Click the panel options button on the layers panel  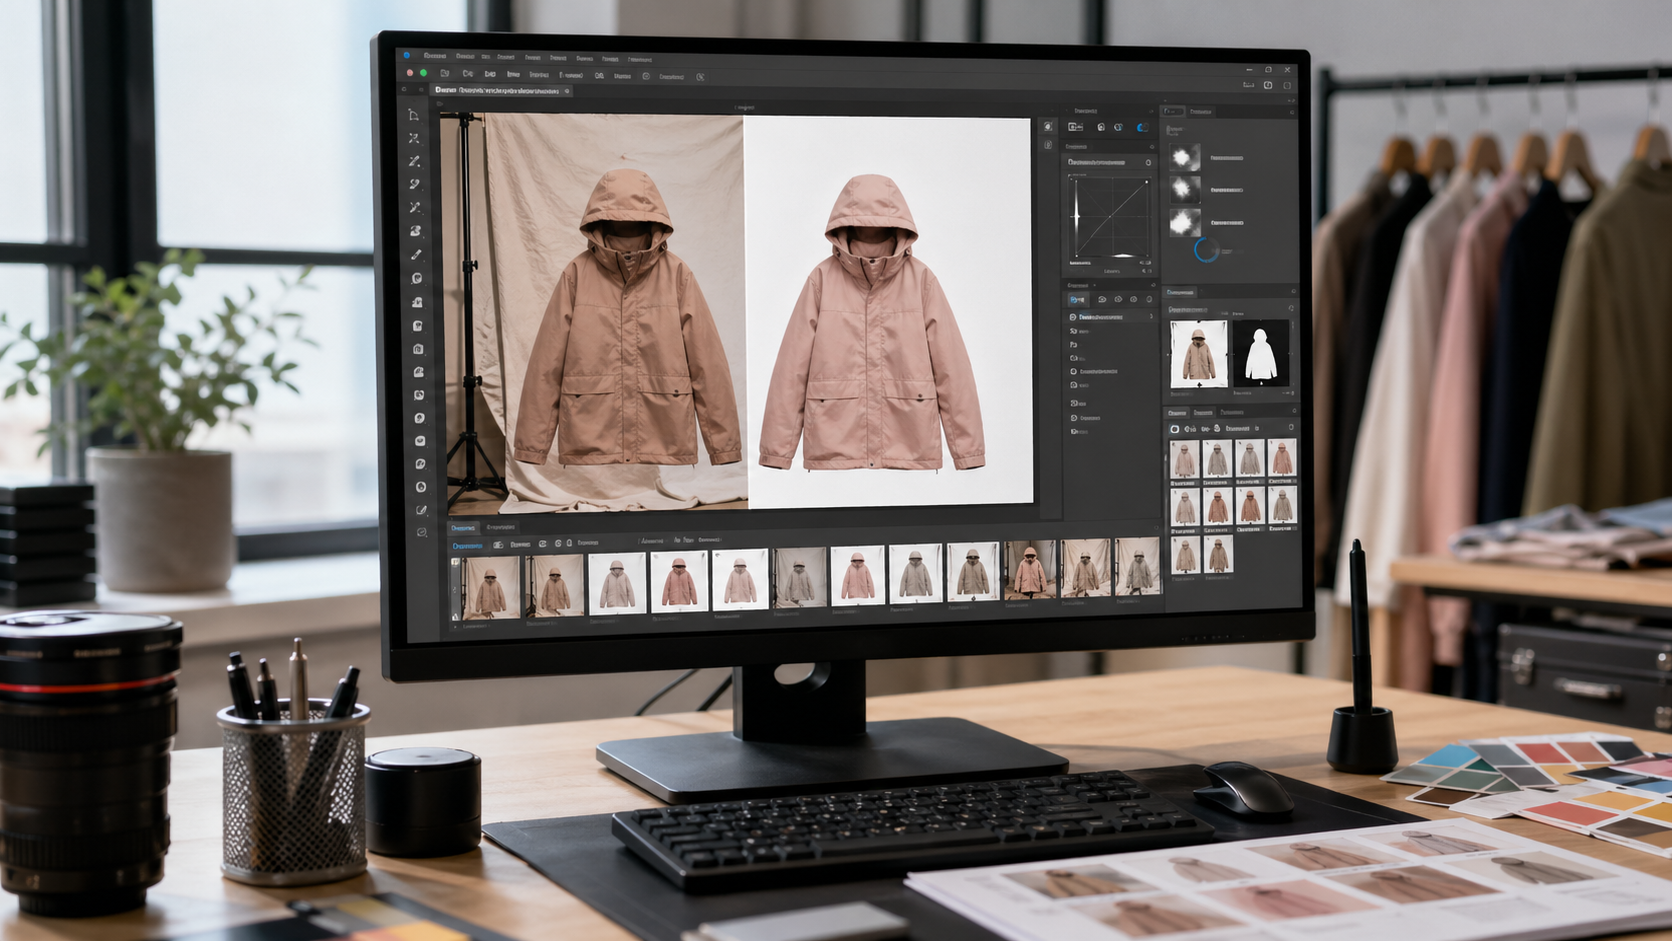1153,285
